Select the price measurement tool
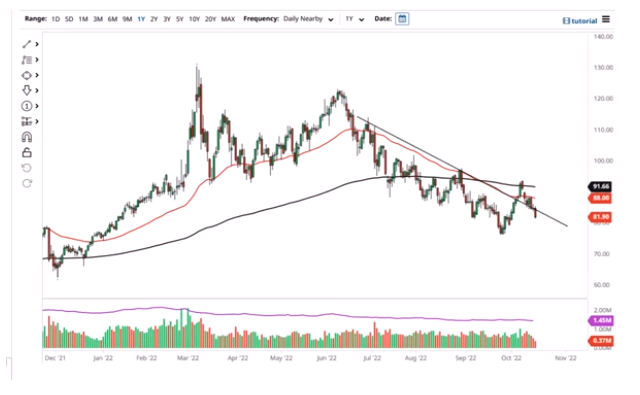 [27, 122]
